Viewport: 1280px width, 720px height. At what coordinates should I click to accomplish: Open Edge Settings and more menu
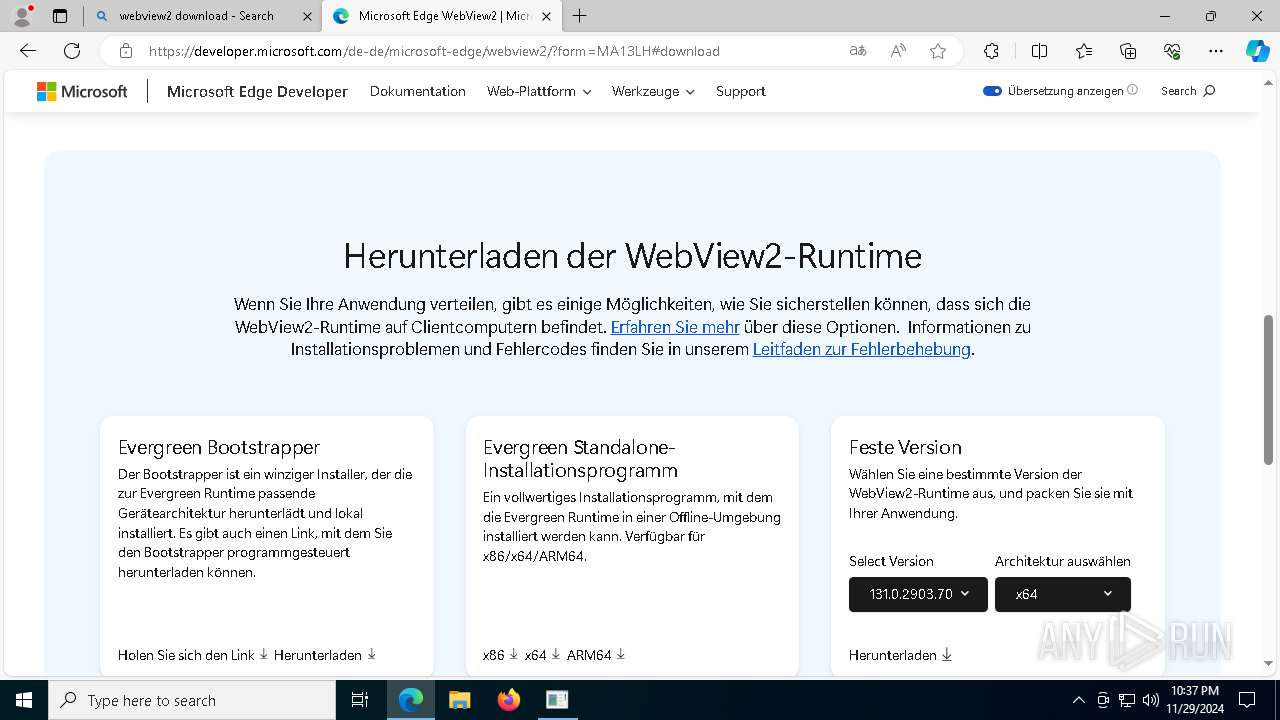coord(1216,51)
